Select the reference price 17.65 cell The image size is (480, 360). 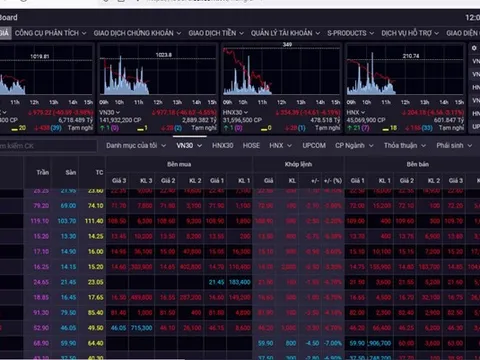(x=96, y=297)
